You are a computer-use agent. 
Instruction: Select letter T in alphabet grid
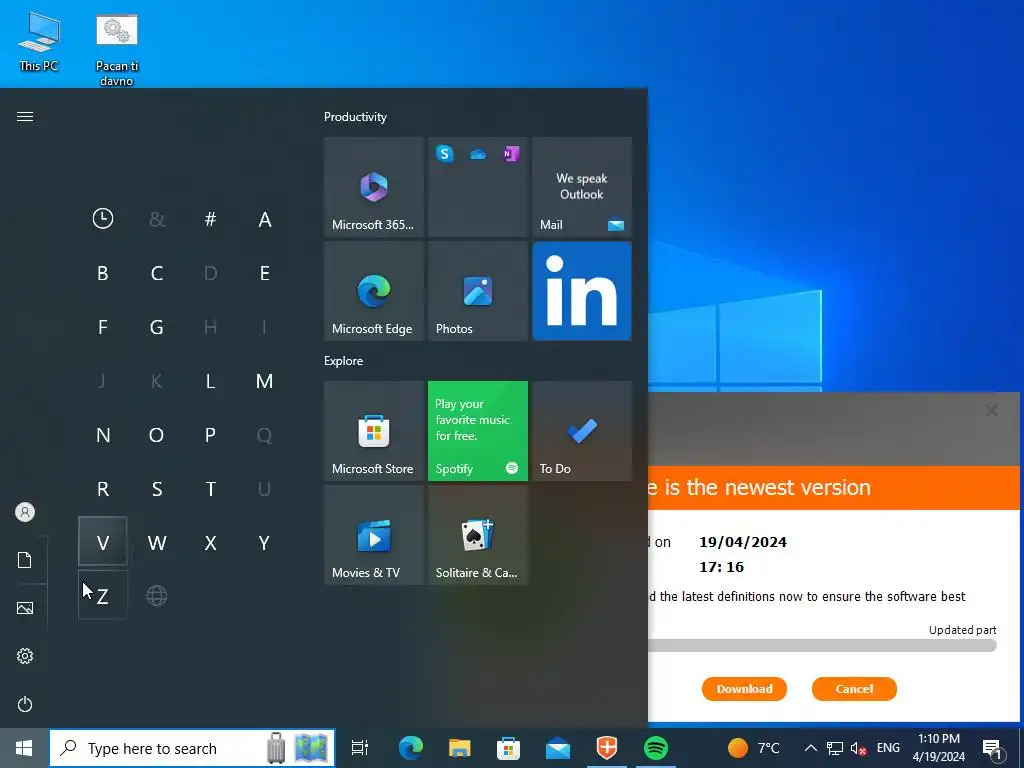click(x=210, y=488)
